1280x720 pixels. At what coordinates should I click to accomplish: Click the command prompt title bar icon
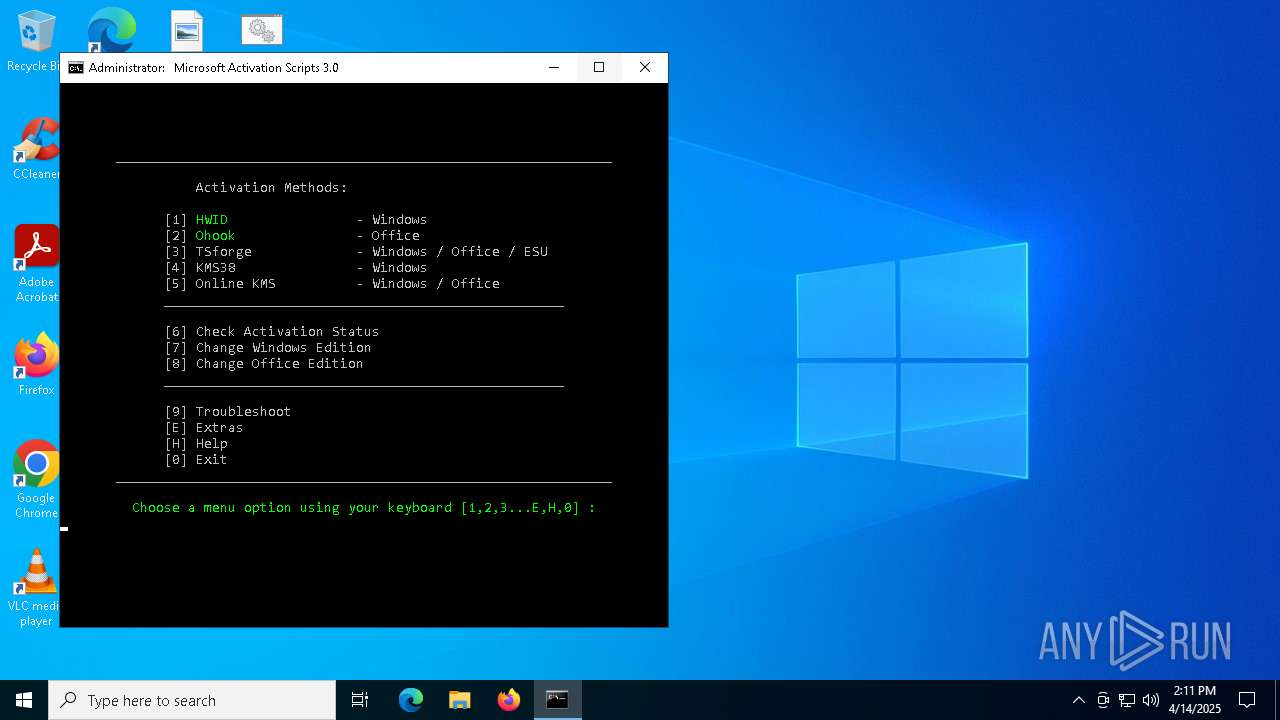(x=76, y=68)
